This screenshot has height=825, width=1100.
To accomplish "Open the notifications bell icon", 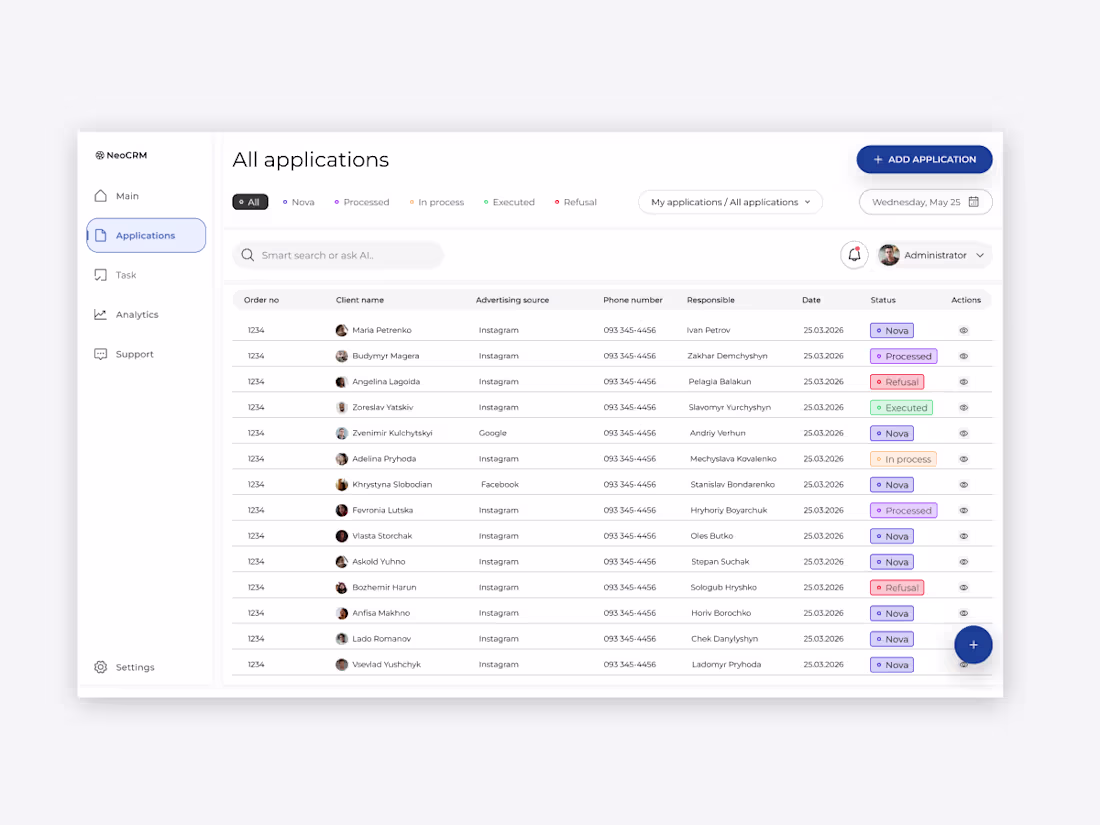I will (854, 255).
